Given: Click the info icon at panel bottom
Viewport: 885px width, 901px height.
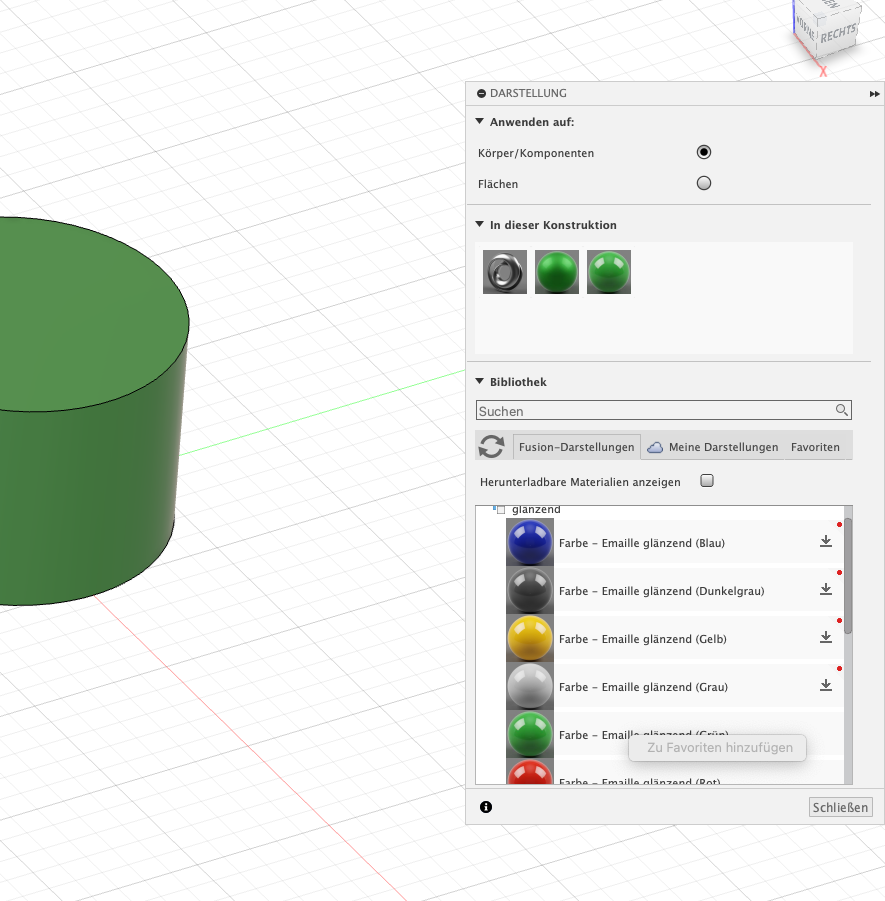Looking at the screenshot, I should (486, 807).
